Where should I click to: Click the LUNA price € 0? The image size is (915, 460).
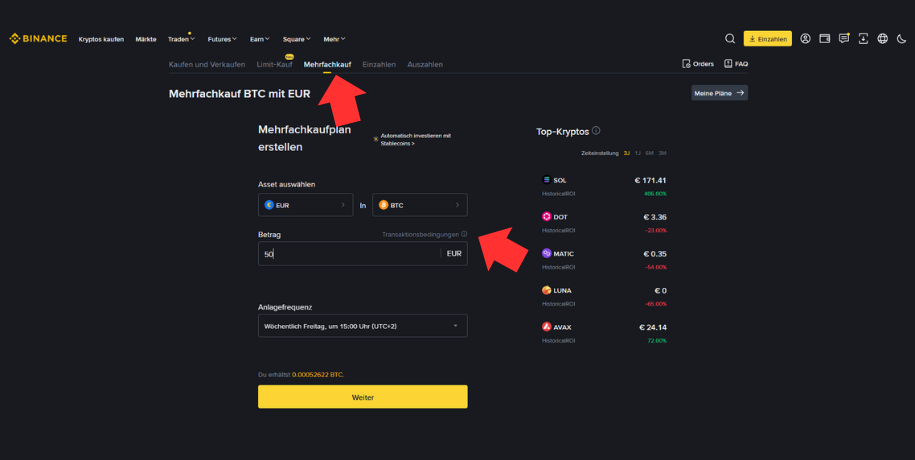point(661,291)
